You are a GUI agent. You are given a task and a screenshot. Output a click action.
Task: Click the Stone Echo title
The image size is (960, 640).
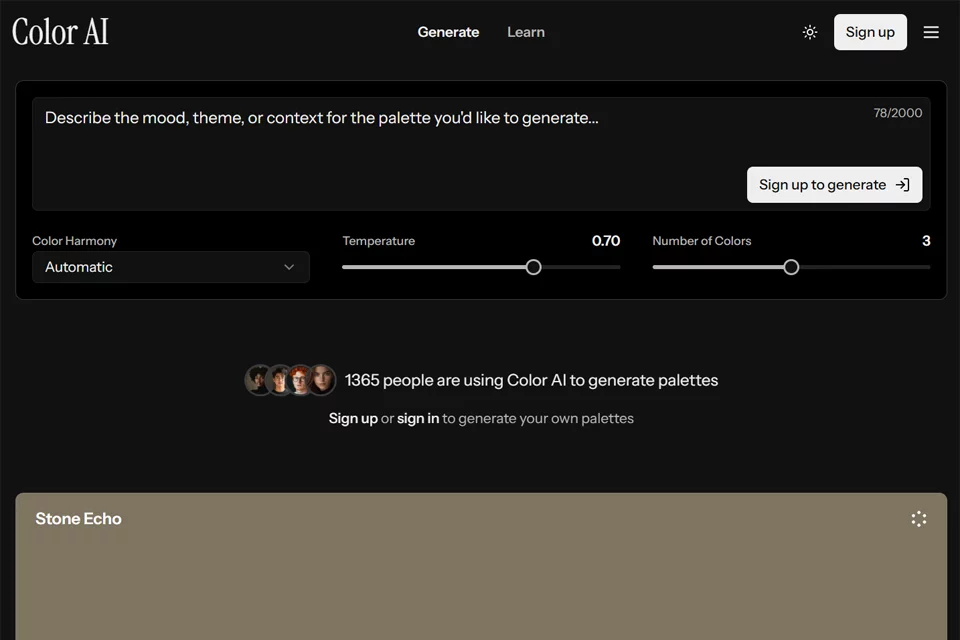click(78, 519)
